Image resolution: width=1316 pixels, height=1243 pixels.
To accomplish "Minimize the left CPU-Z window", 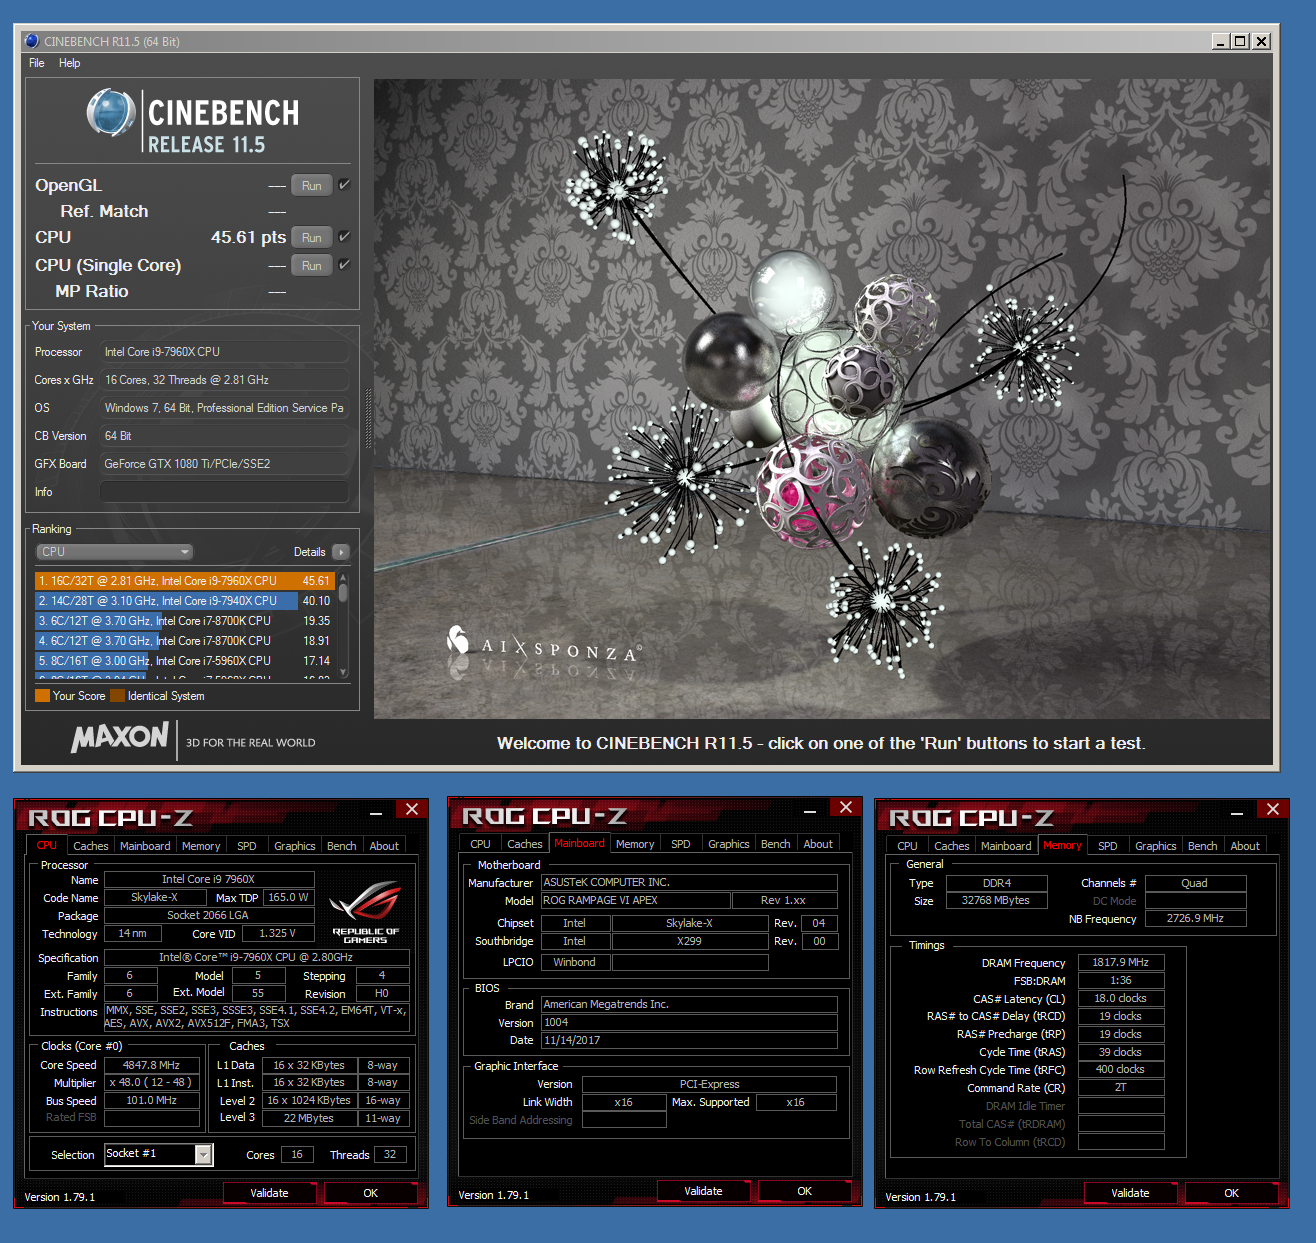I will pyautogui.click(x=376, y=811).
